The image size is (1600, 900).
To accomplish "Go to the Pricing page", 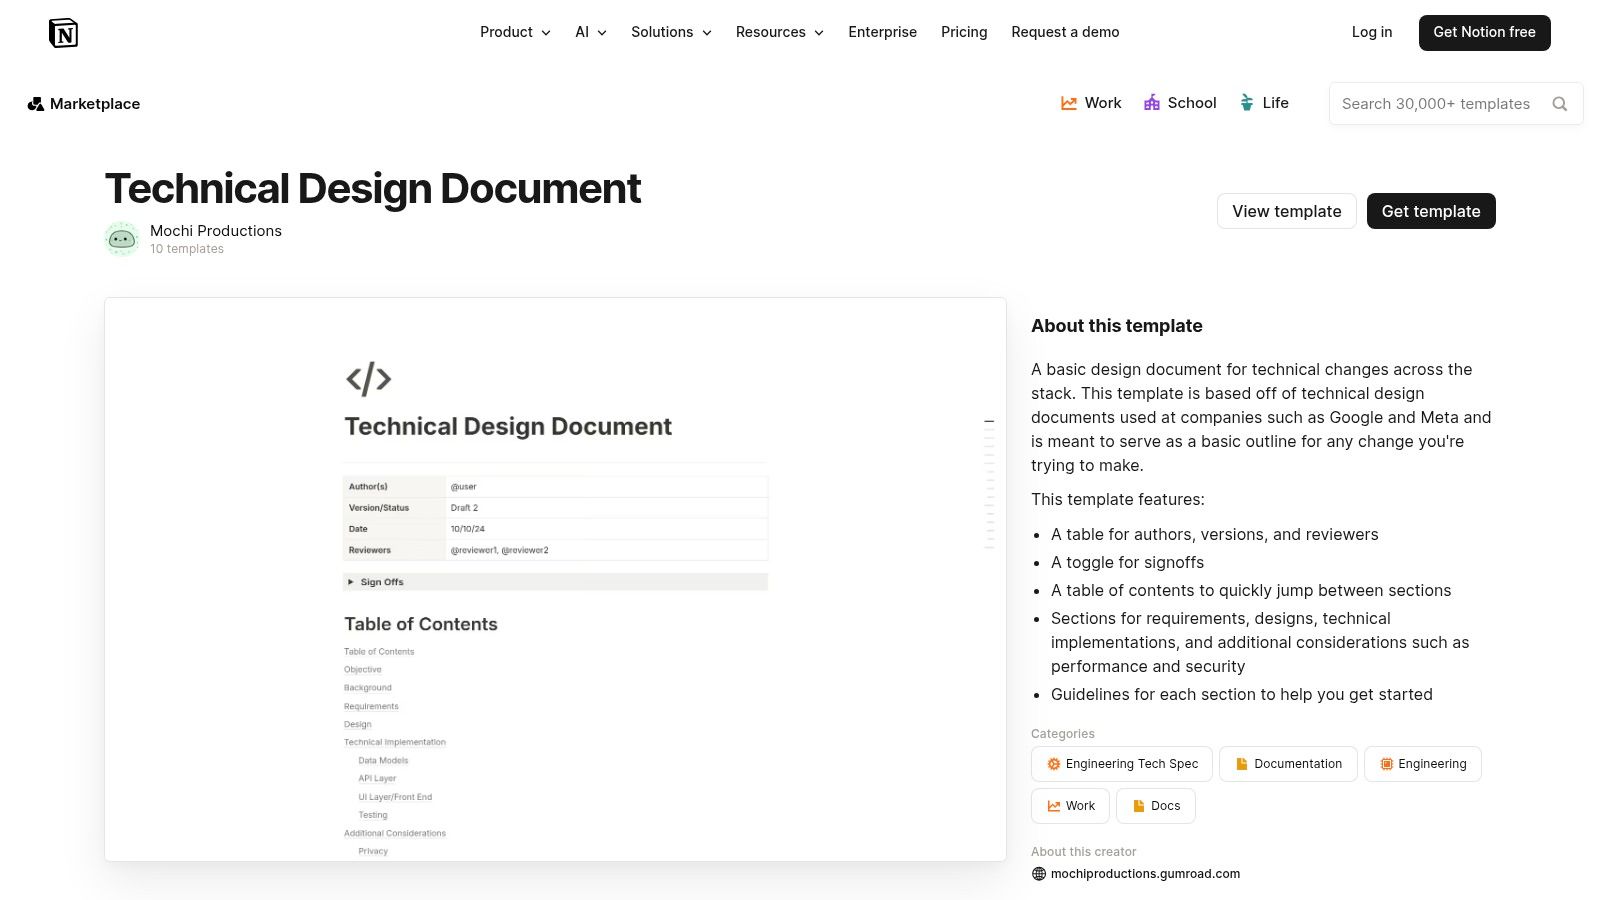I will 963,32.
